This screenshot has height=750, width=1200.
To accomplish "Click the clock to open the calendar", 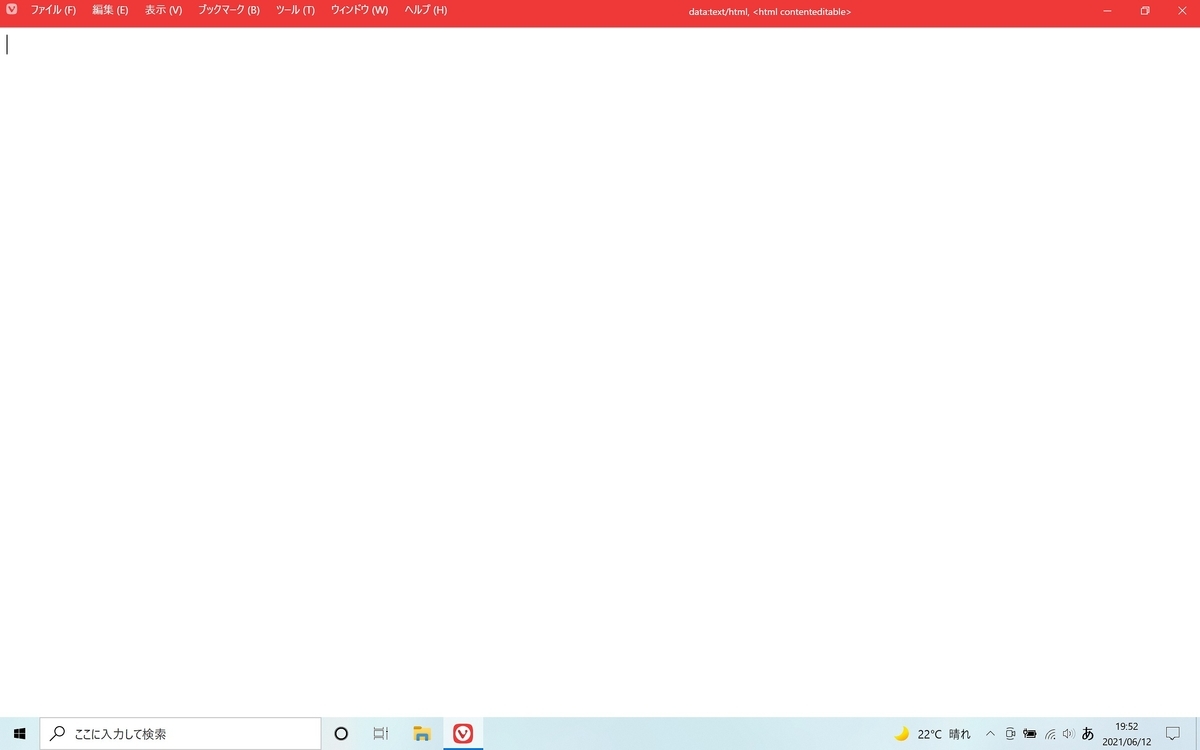I will coord(1126,733).
